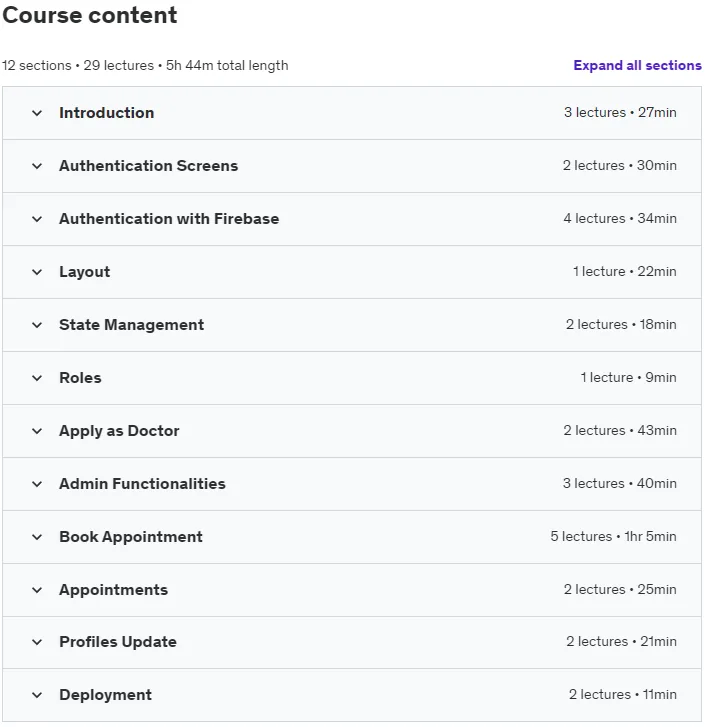Expand the Introduction section chevron
Viewport: 705px width, 727px height.
(37, 113)
